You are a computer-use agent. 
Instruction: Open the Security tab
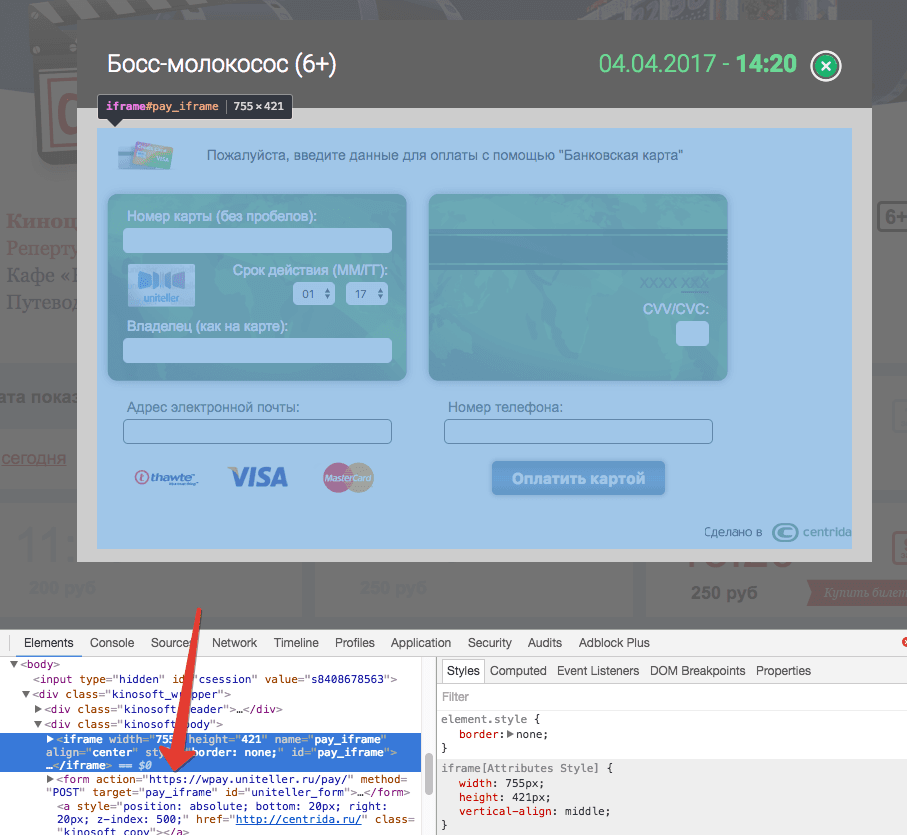(489, 643)
